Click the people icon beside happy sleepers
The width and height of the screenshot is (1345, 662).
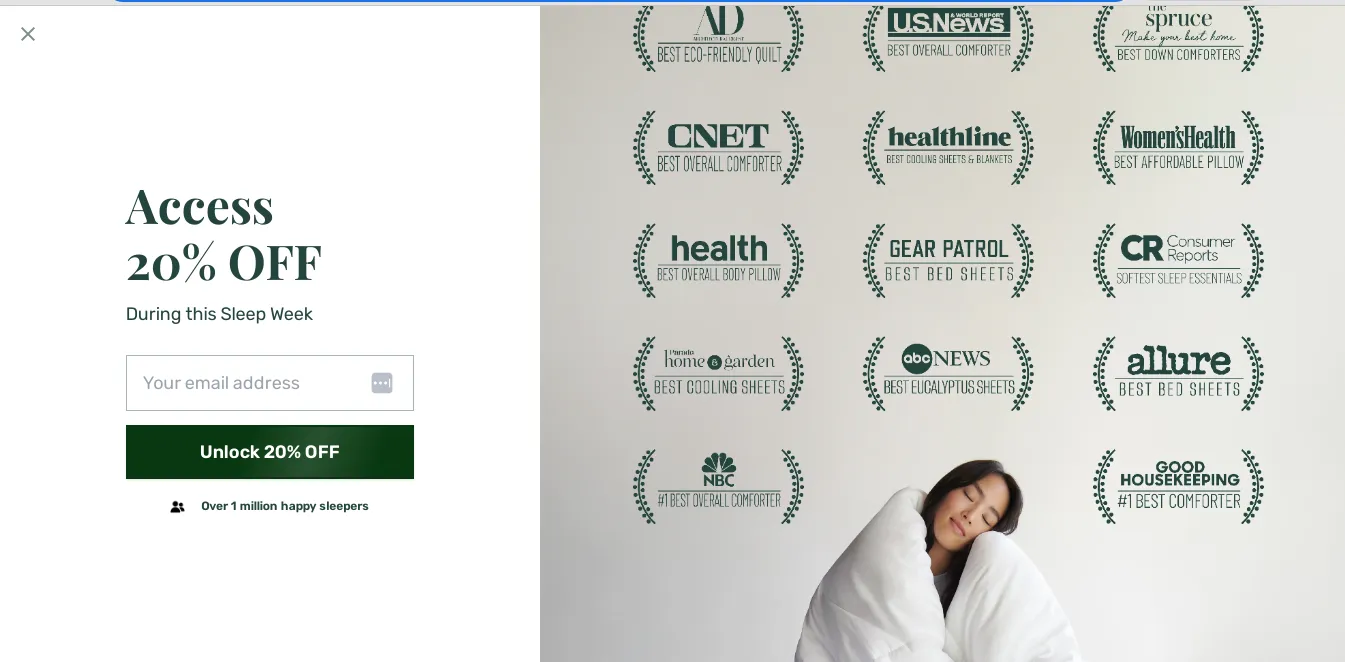click(x=178, y=507)
